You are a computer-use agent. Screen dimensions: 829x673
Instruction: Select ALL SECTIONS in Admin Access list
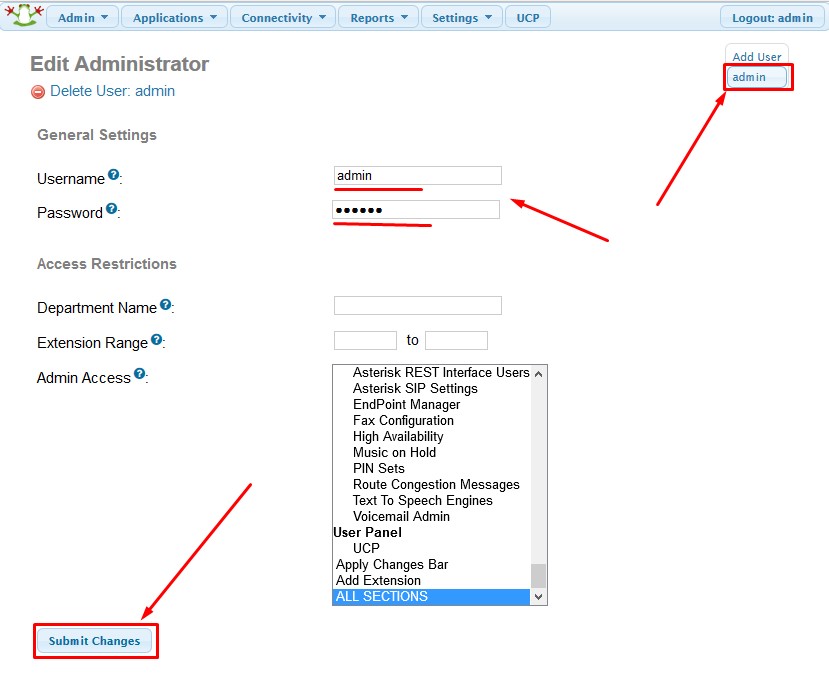(x=430, y=597)
